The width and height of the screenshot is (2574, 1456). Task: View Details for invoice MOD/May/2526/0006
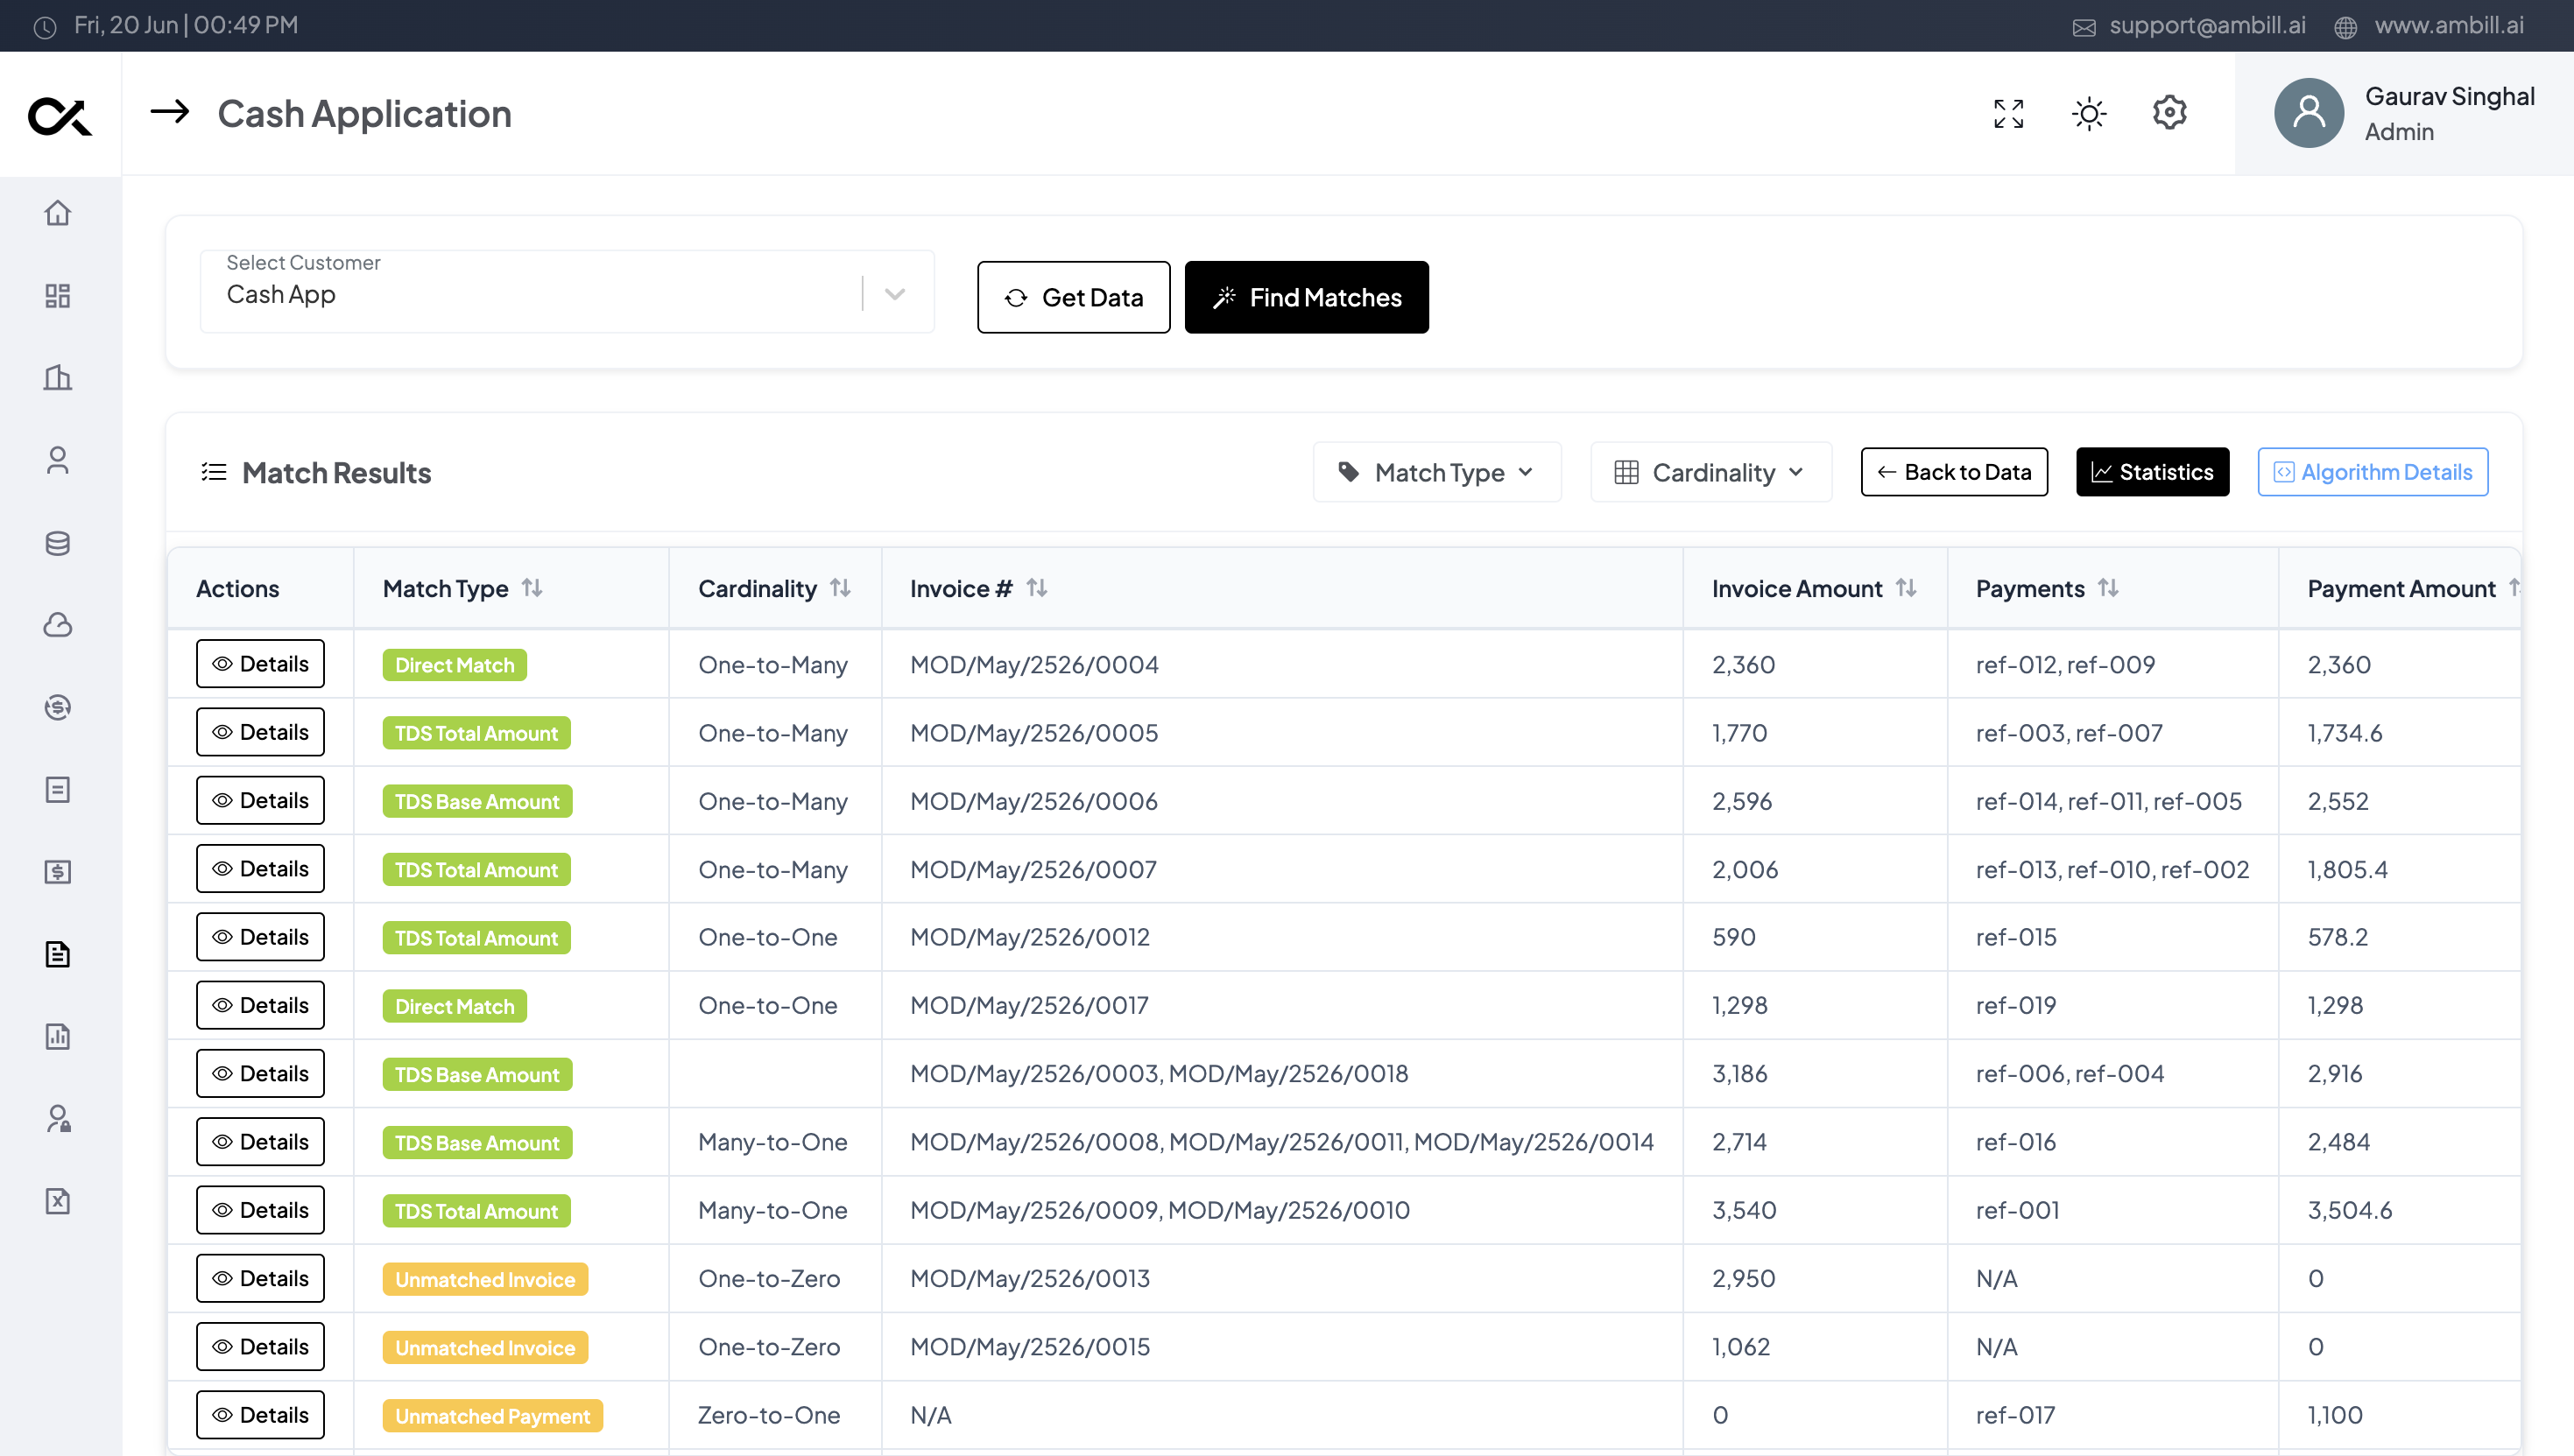(x=260, y=800)
